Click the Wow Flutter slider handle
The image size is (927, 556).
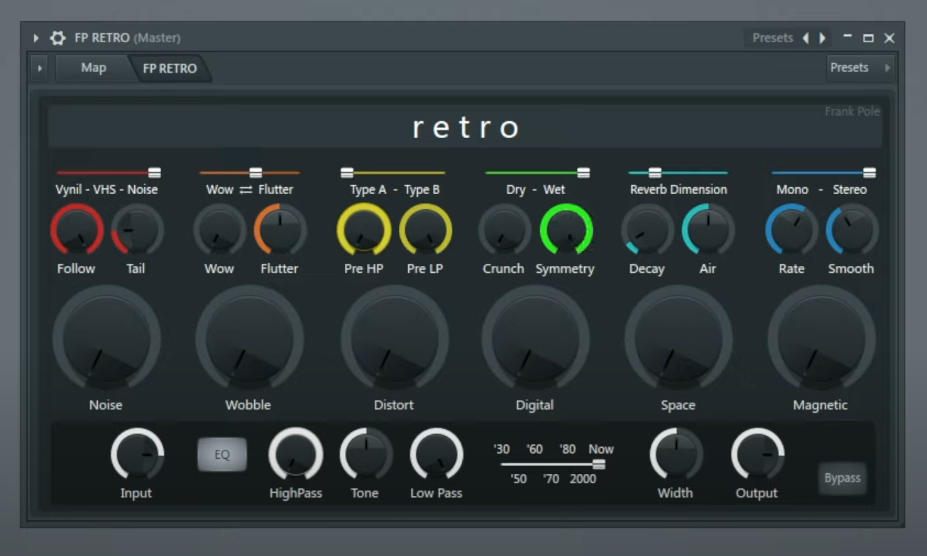[x=255, y=173]
